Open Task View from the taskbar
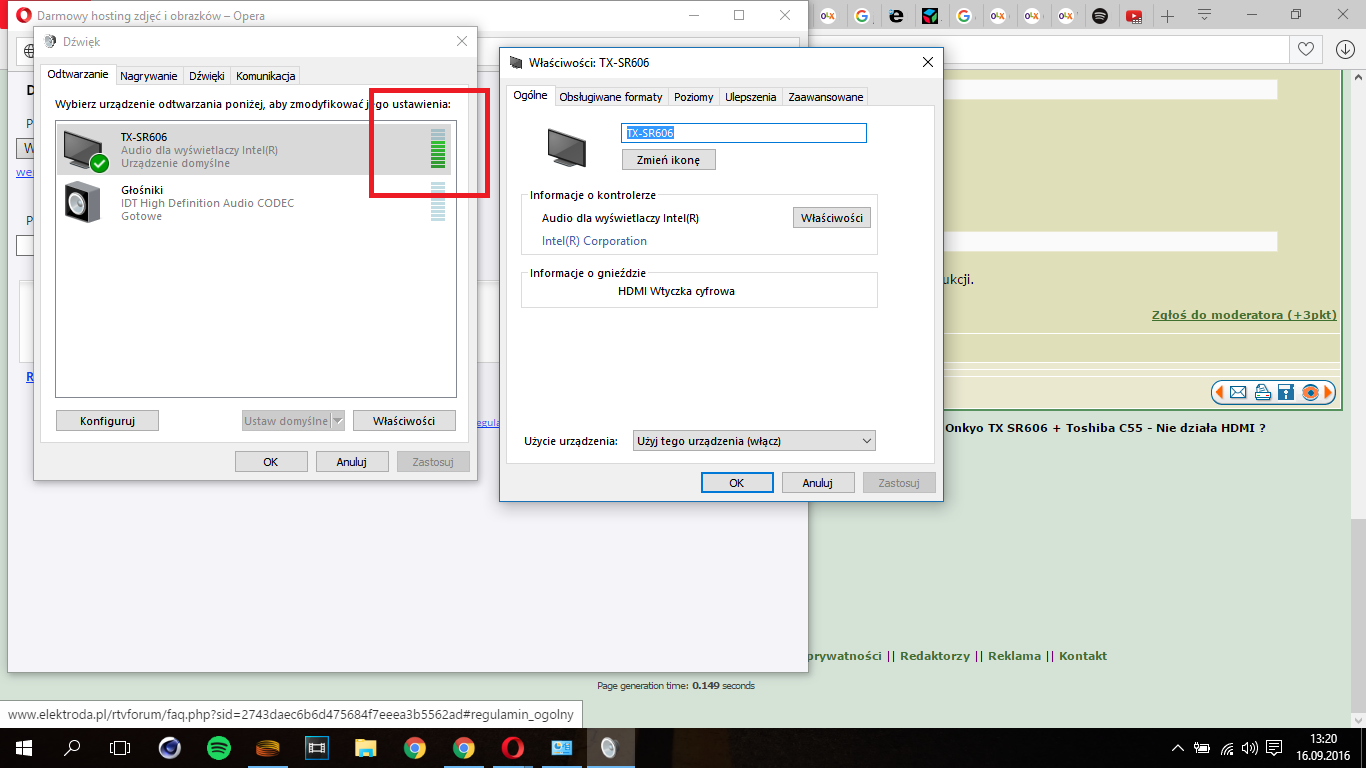 pyautogui.click(x=120, y=748)
